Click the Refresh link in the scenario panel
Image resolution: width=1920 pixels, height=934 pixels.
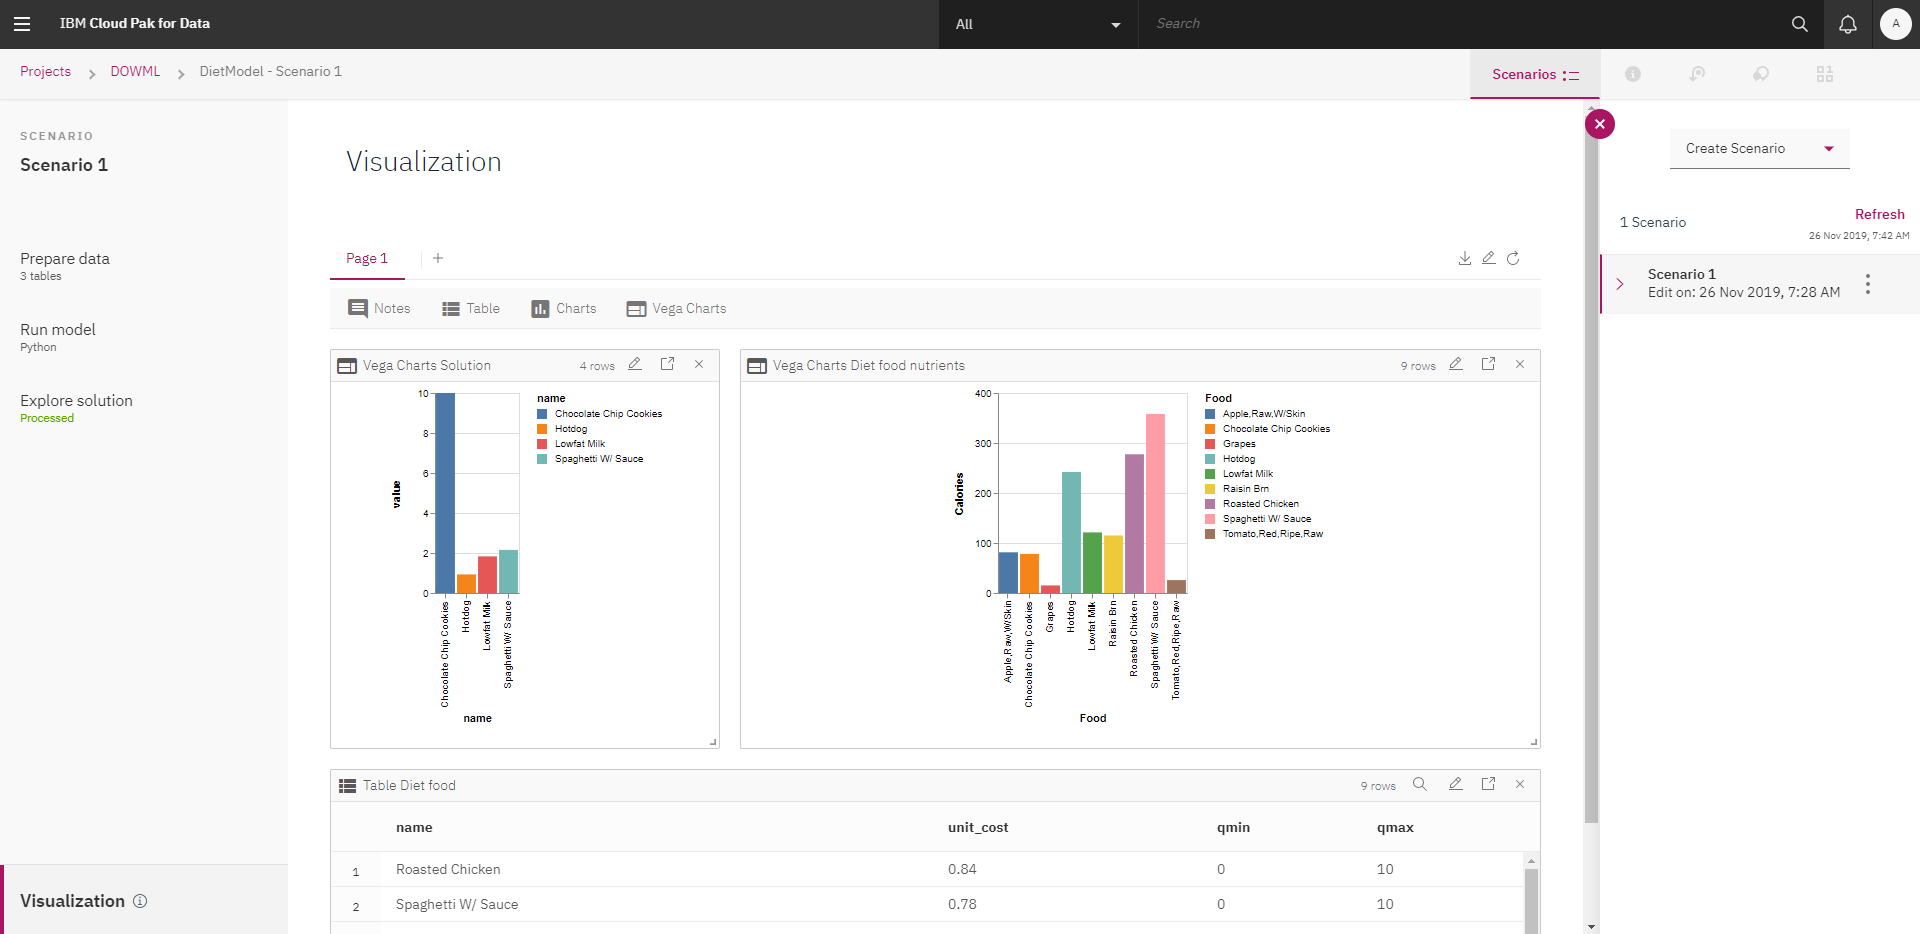[1880, 214]
